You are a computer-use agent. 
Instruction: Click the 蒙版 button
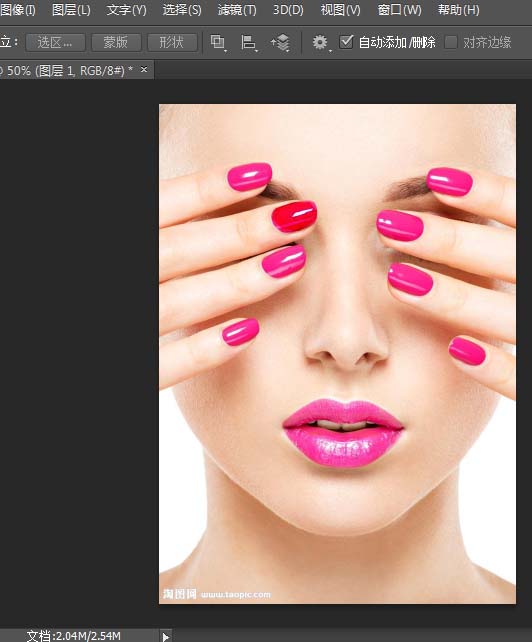[116, 42]
